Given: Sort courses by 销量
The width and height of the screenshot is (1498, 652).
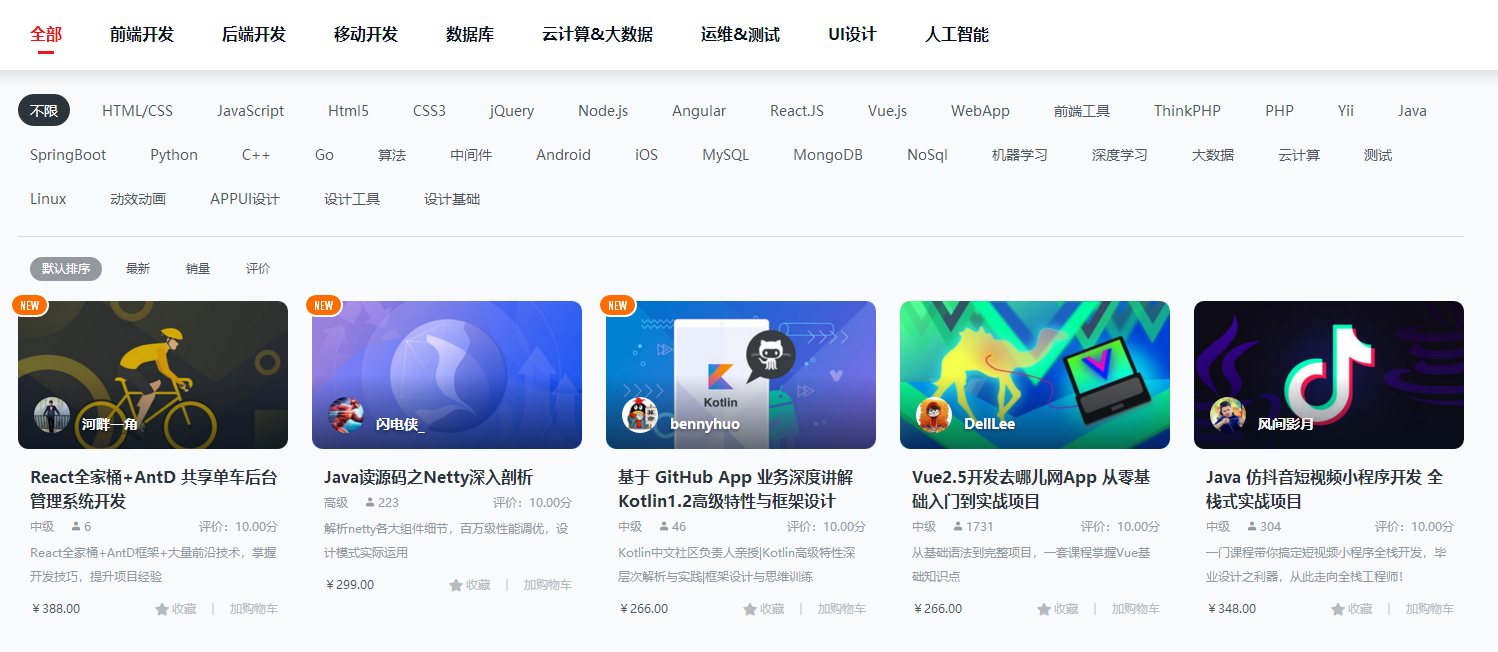Looking at the screenshot, I should [198, 269].
